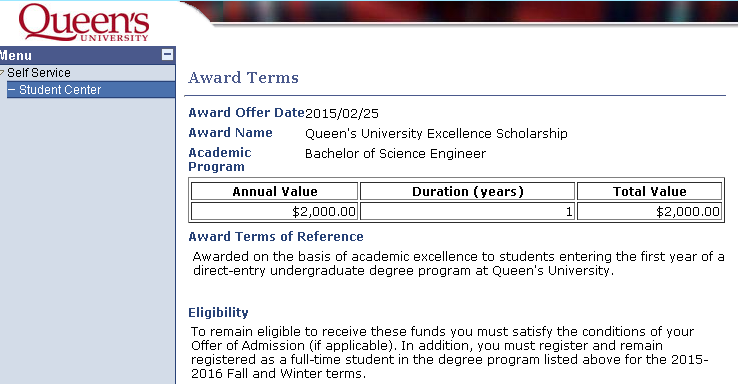Click the Queen's University logo
The height and width of the screenshot is (384, 738).
tap(84, 23)
